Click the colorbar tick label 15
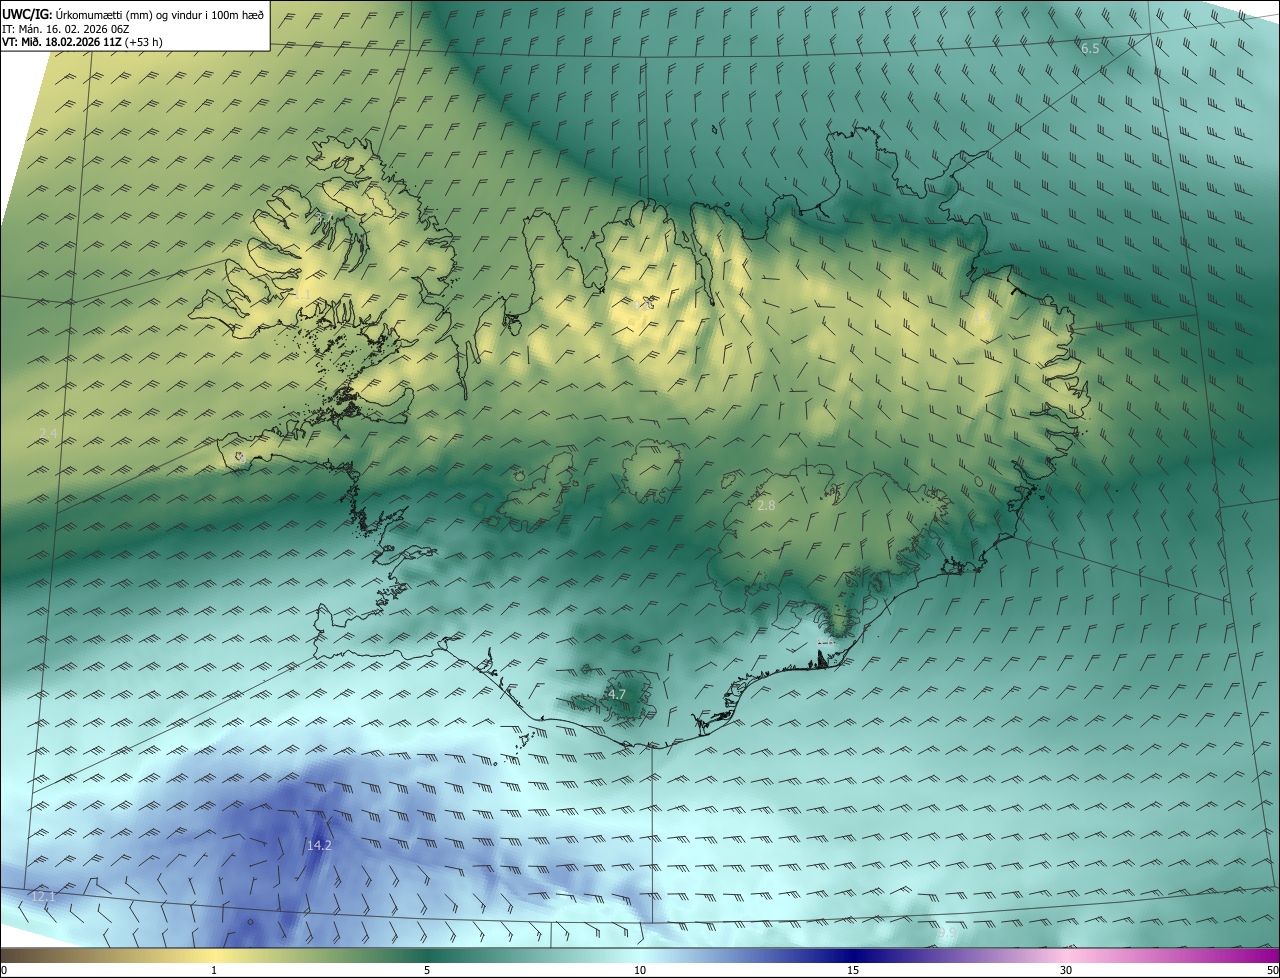The width and height of the screenshot is (1280, 978). [853, 971]
